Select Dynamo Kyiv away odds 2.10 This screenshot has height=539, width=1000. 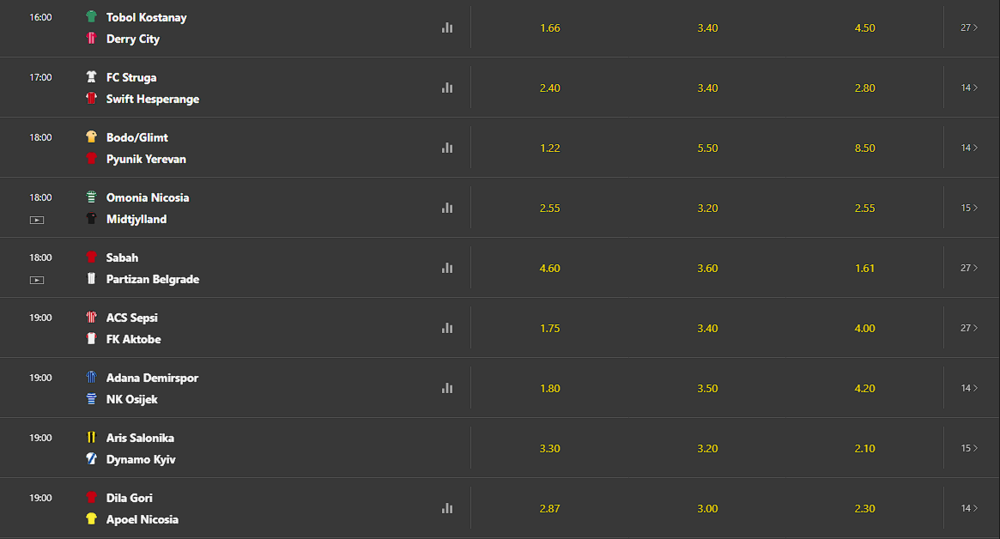tap(865, 448)
